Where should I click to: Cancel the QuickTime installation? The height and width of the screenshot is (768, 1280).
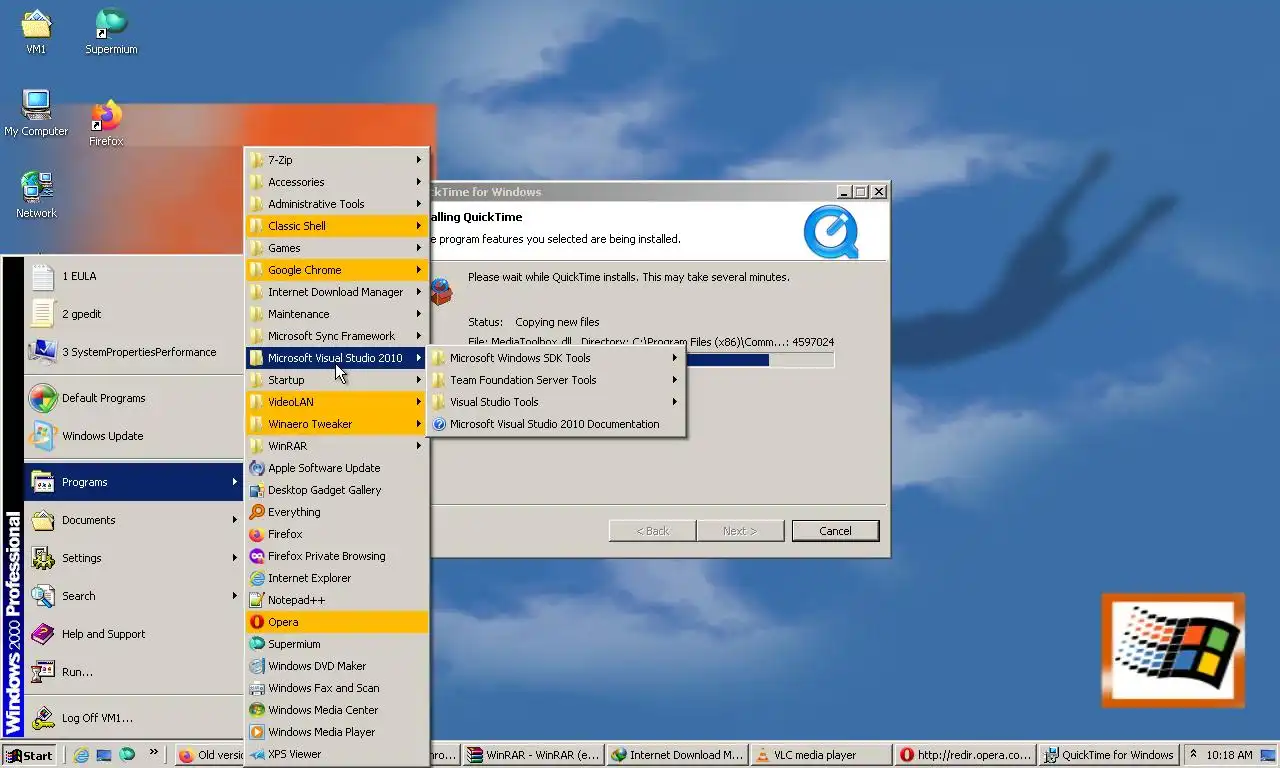pyautogui.click(x=835, y=531)
